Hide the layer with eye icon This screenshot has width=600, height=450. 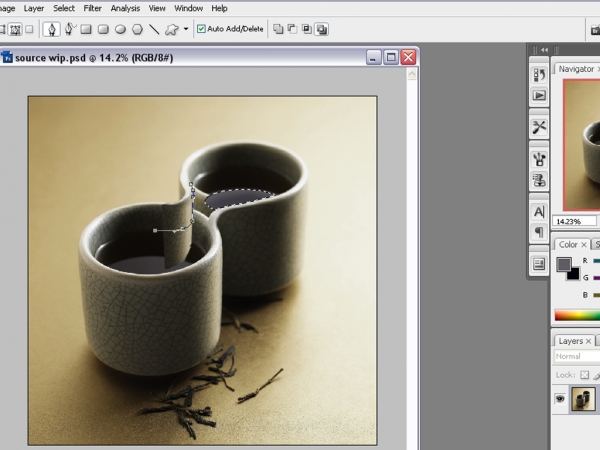560,399
